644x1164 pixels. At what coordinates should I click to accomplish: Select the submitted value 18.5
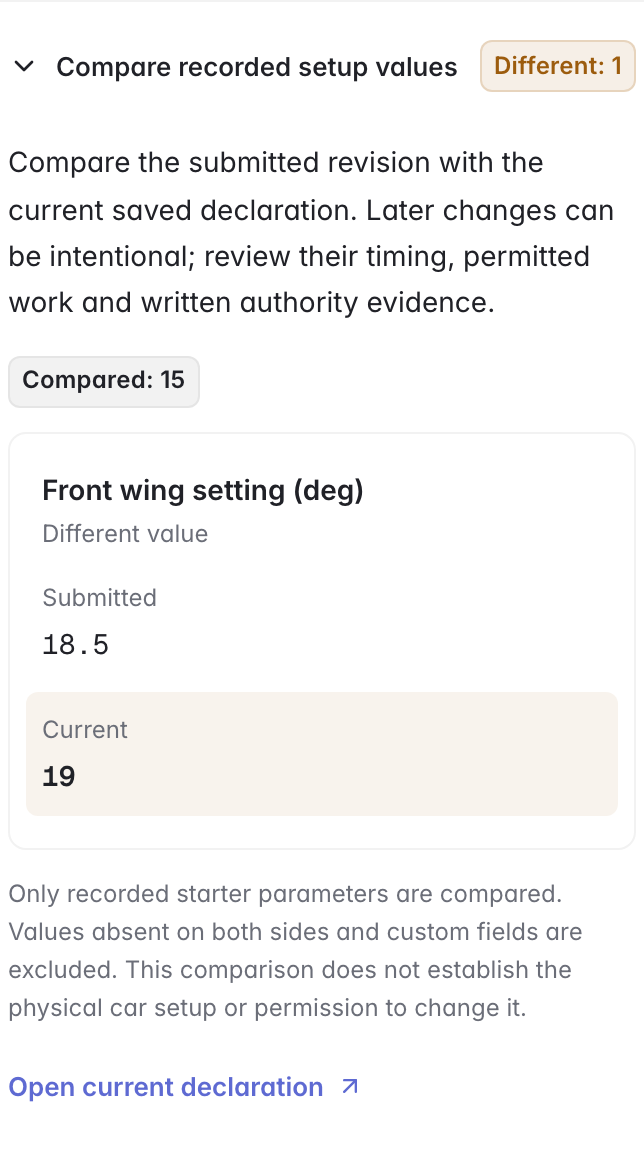tap(76, 645)
